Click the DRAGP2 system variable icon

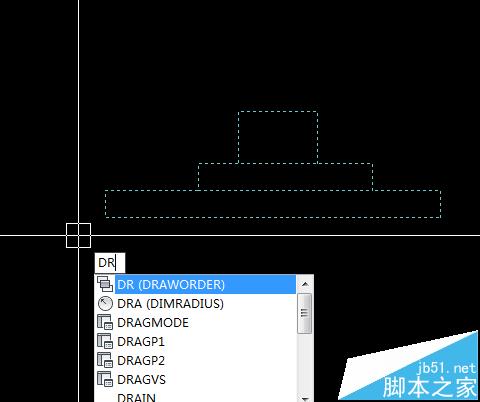(105, 360)
